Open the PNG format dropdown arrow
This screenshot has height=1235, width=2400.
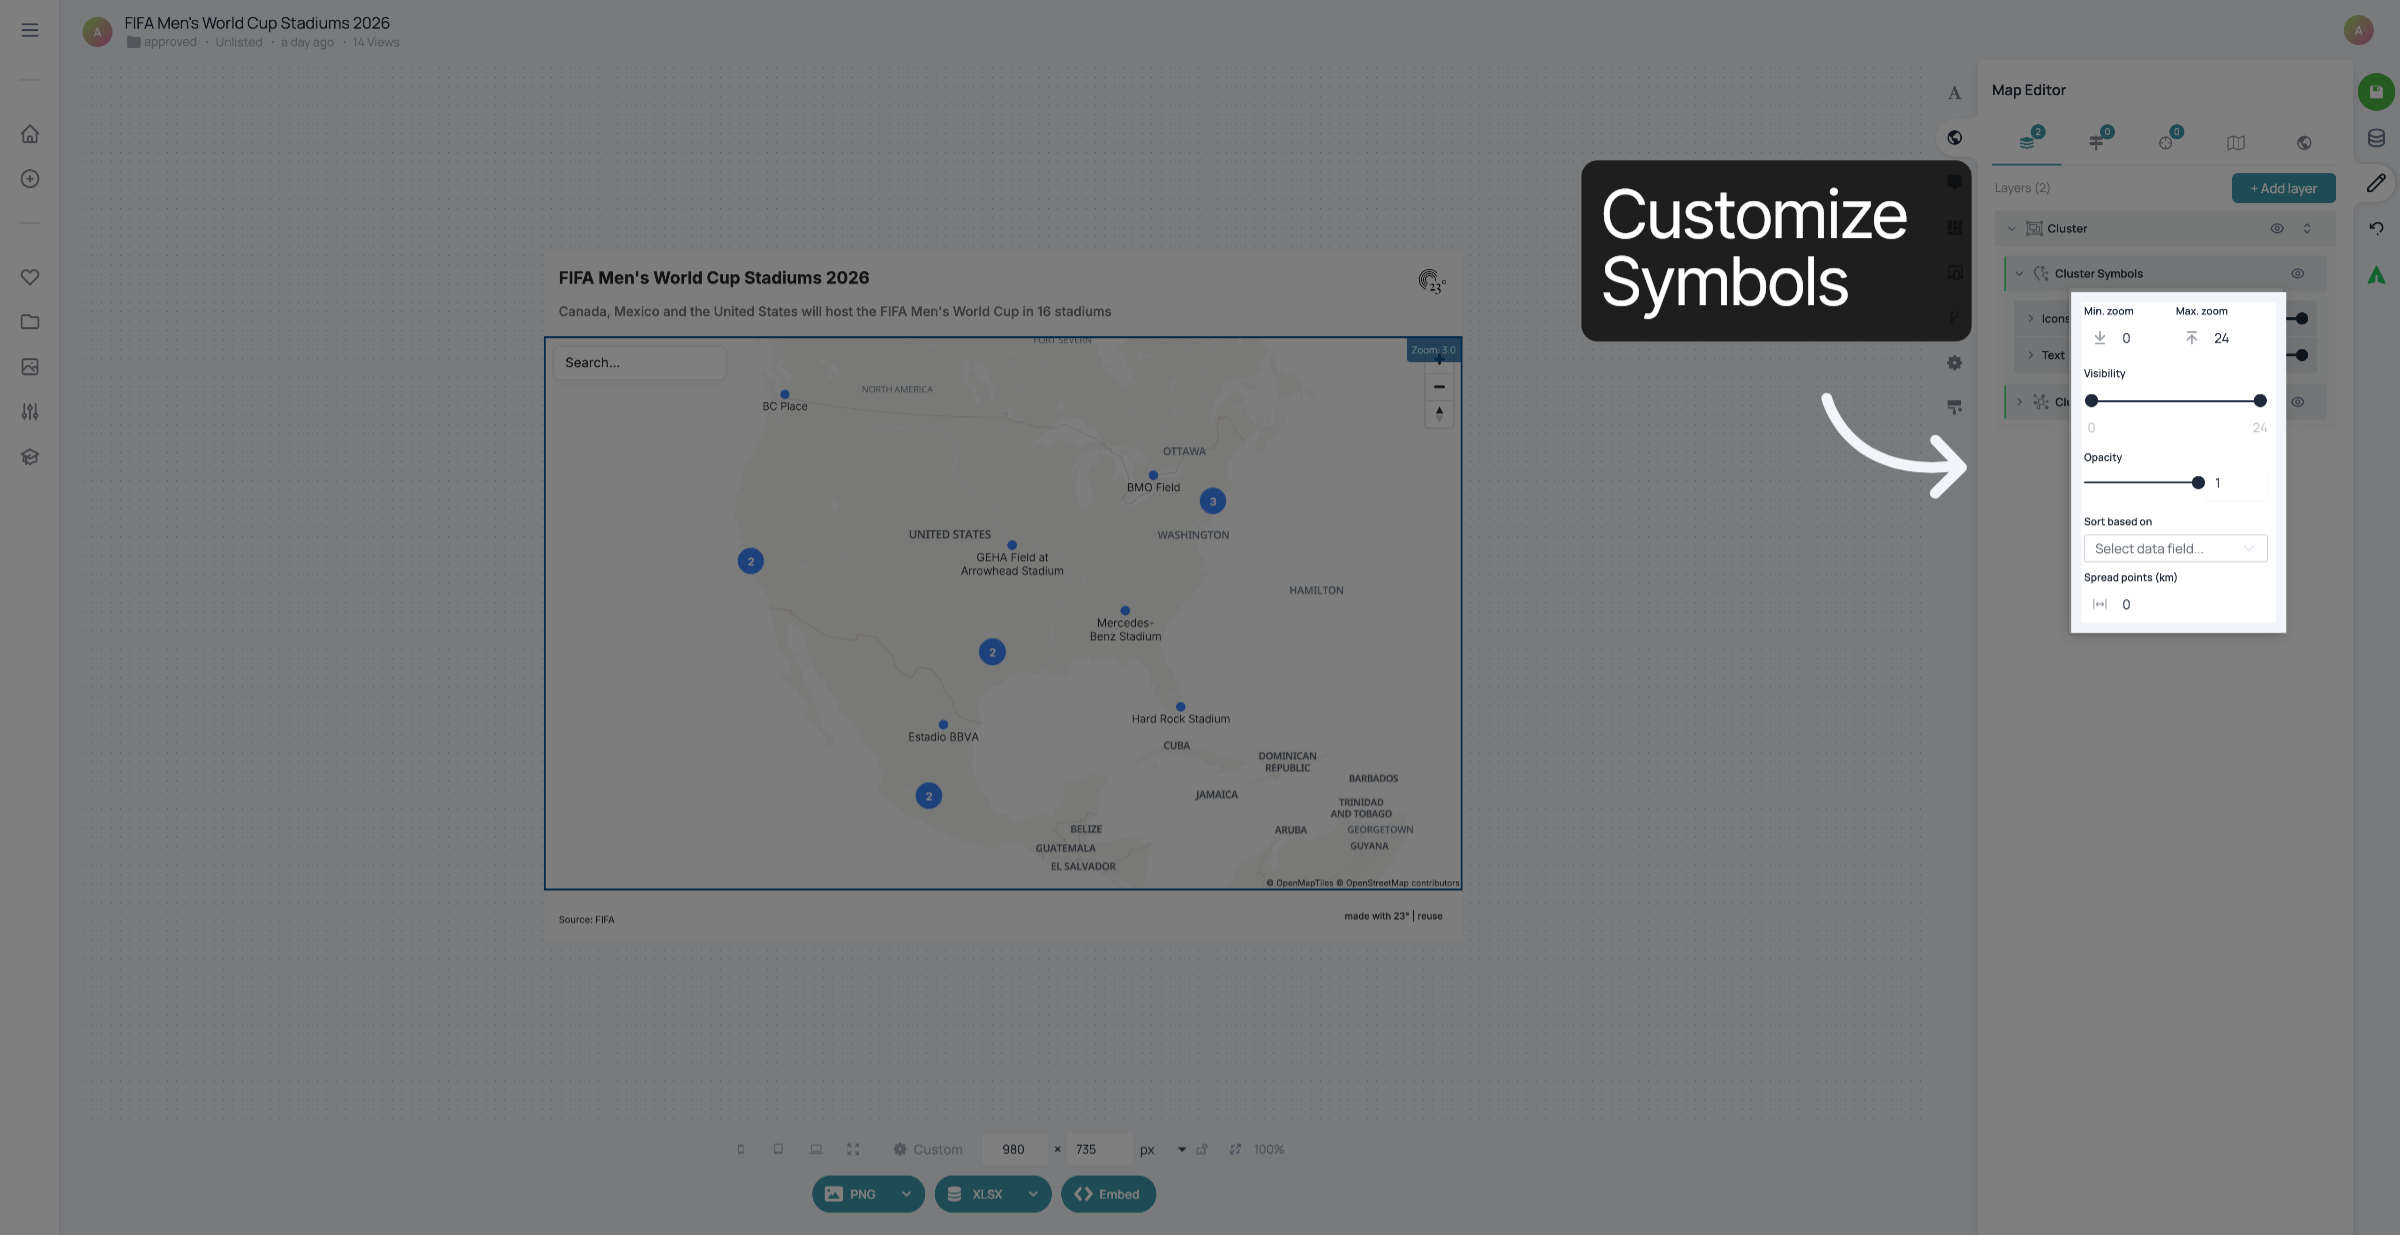(x=906, y=1194)
